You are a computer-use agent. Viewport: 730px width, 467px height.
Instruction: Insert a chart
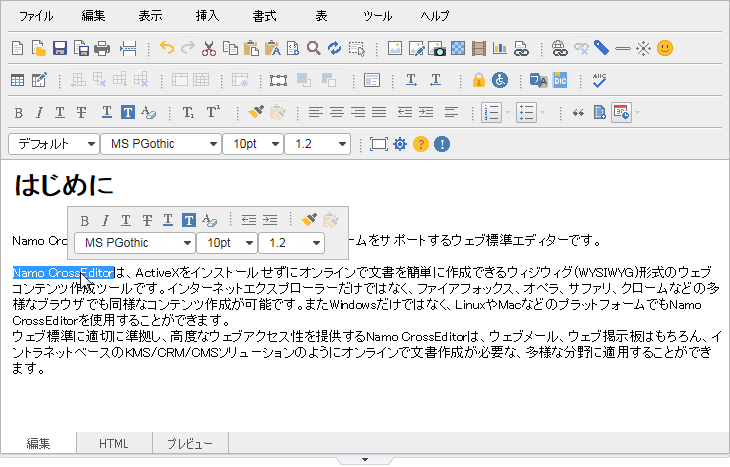pos(500,48)
